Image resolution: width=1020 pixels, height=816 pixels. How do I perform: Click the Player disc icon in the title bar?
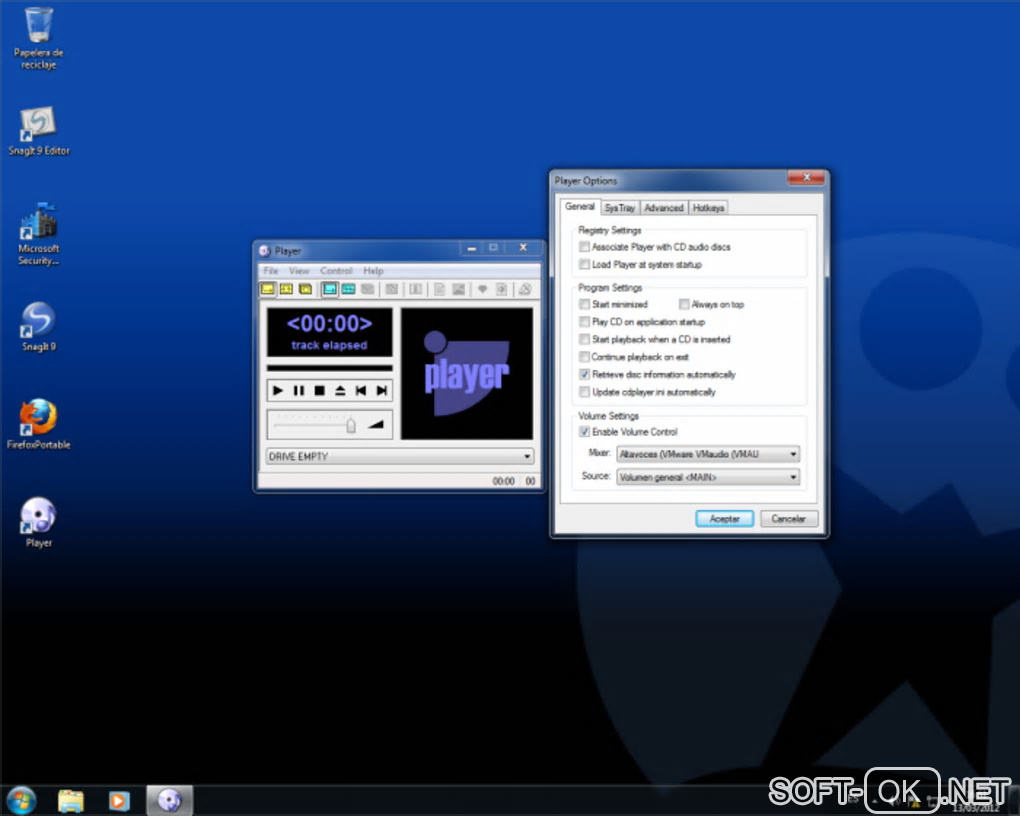pos(265,251)
